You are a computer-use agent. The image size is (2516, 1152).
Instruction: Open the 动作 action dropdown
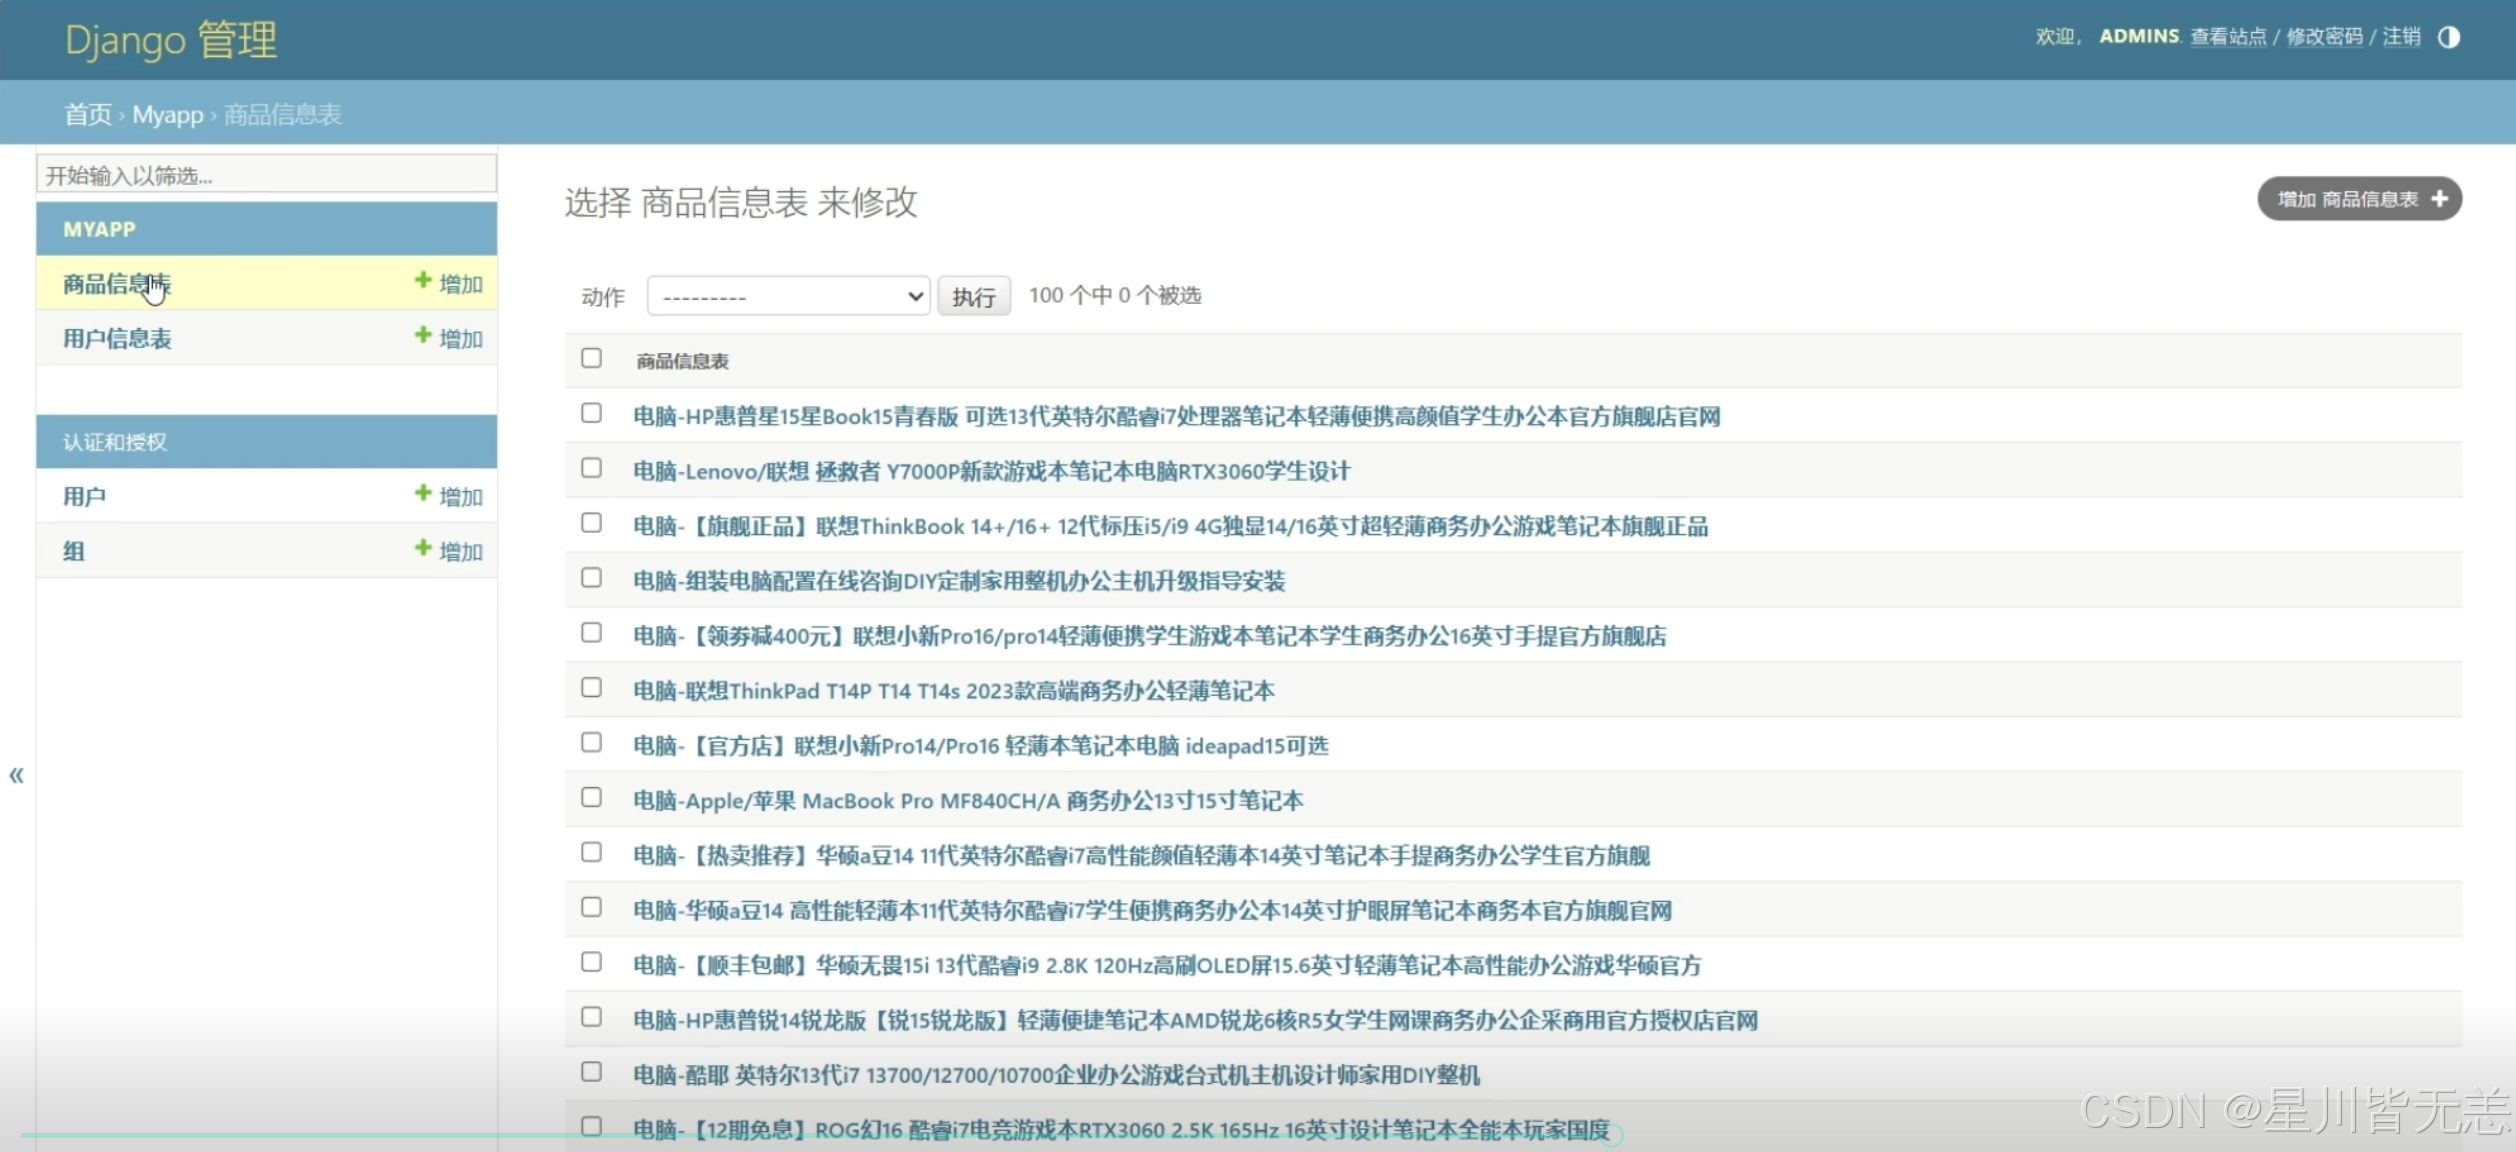pos(788,296)
